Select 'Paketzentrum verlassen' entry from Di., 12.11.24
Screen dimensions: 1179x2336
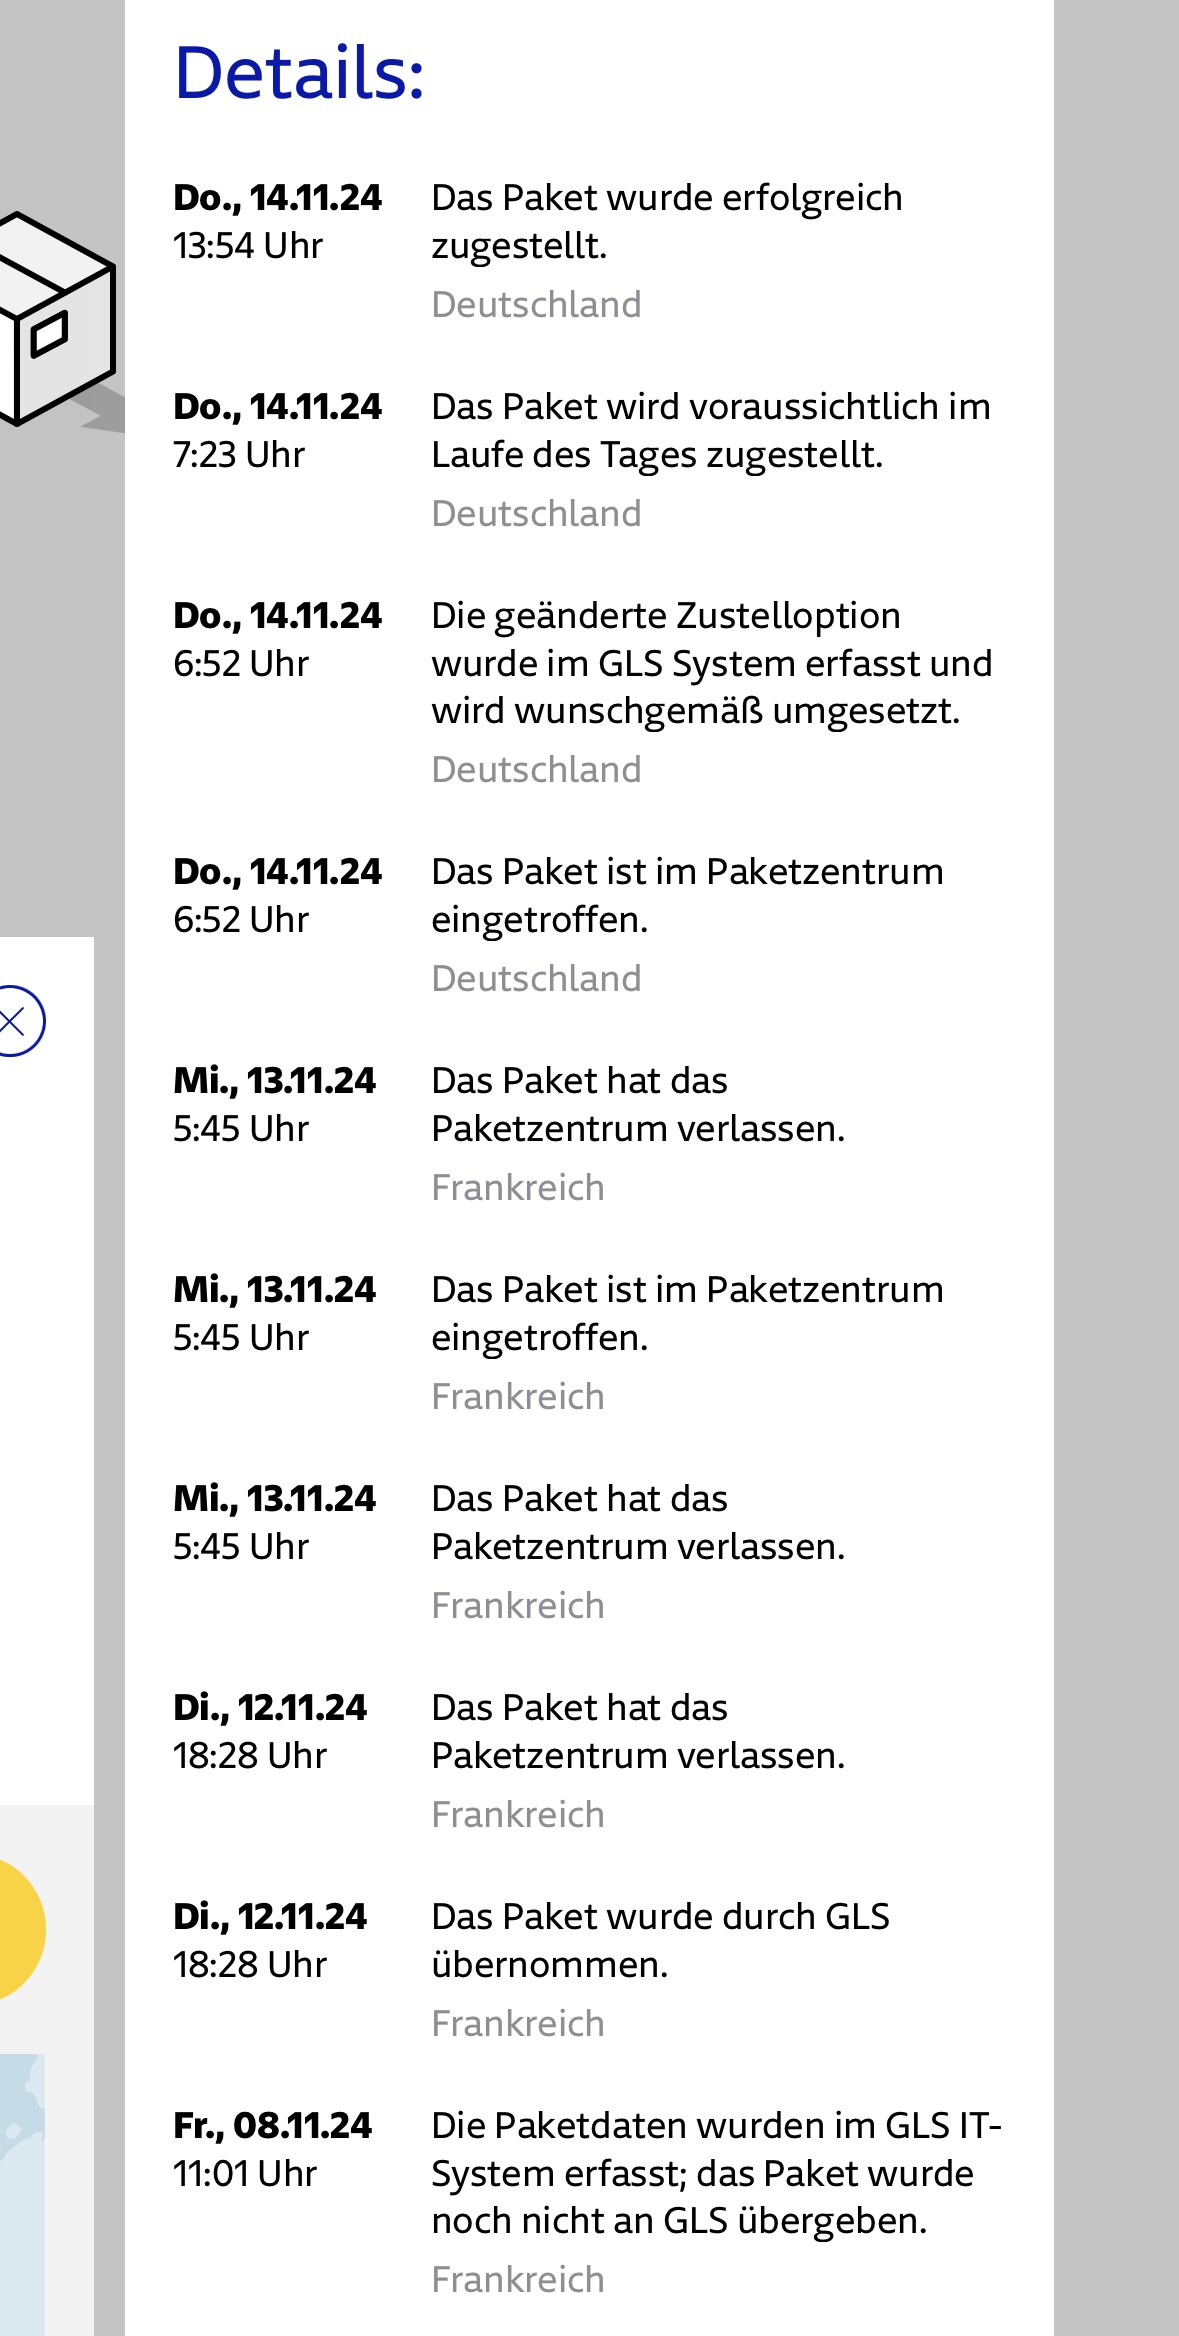(x=638, y=1731)
